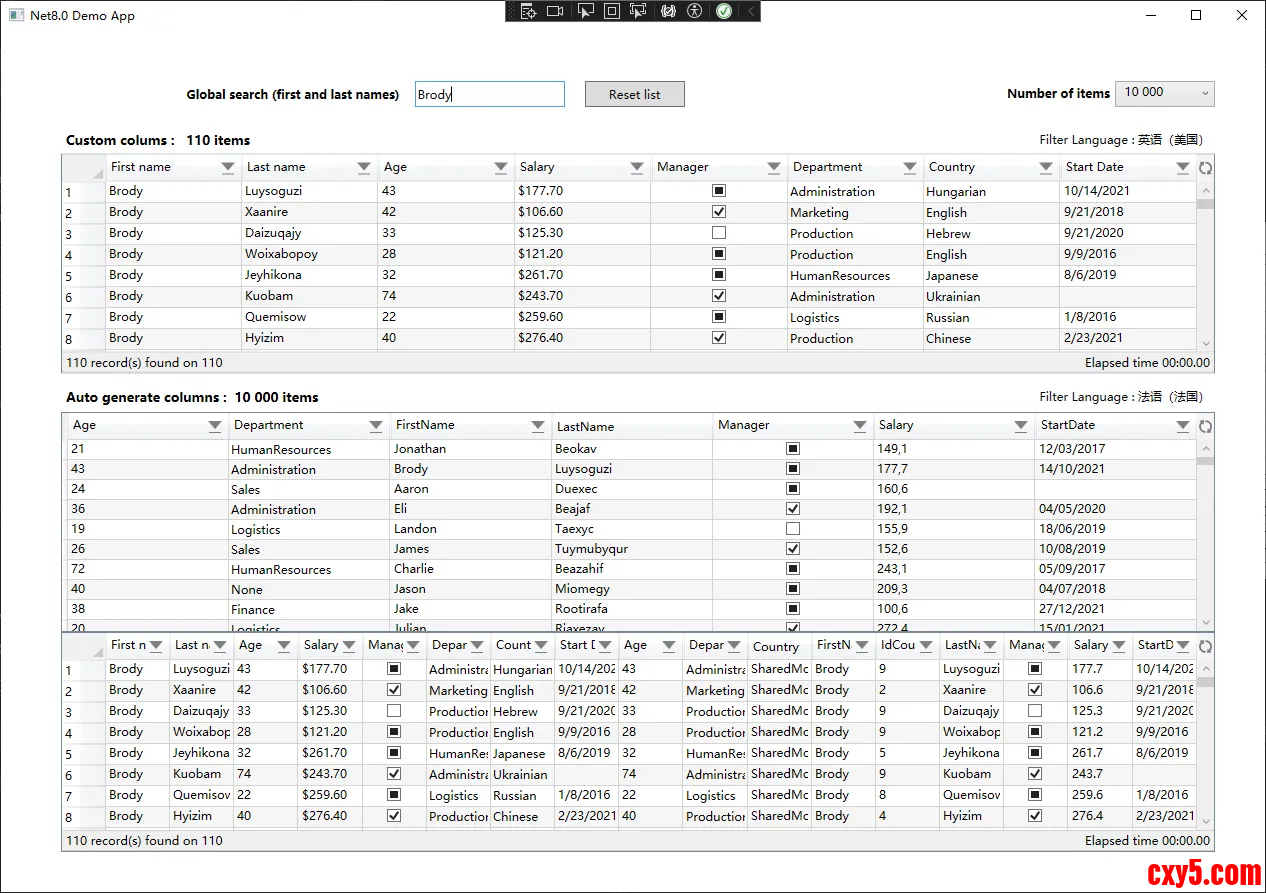
Task: Click the green Hot Reload checkmark icon
Action: 723,11
